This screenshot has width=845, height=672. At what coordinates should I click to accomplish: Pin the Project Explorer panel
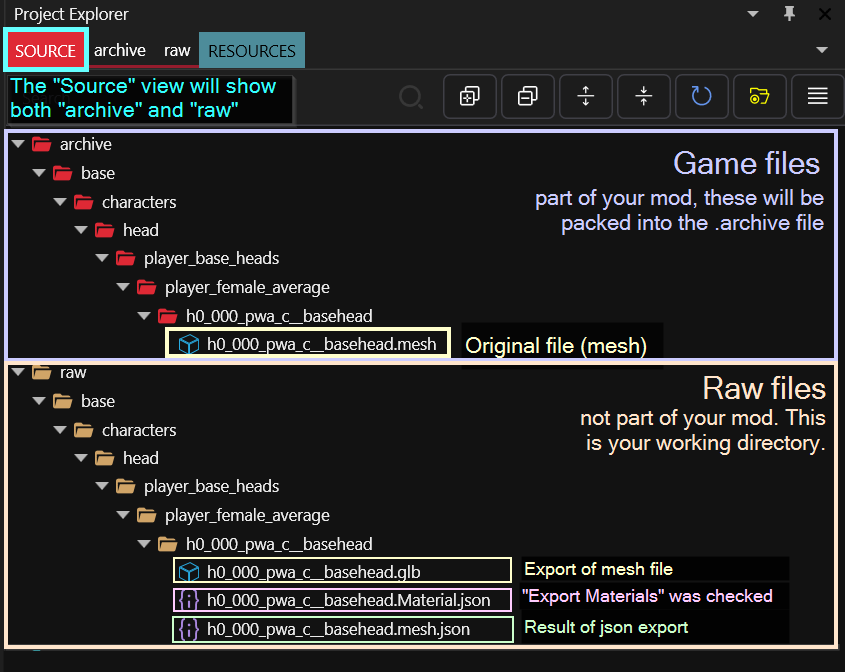click(790, 14)
